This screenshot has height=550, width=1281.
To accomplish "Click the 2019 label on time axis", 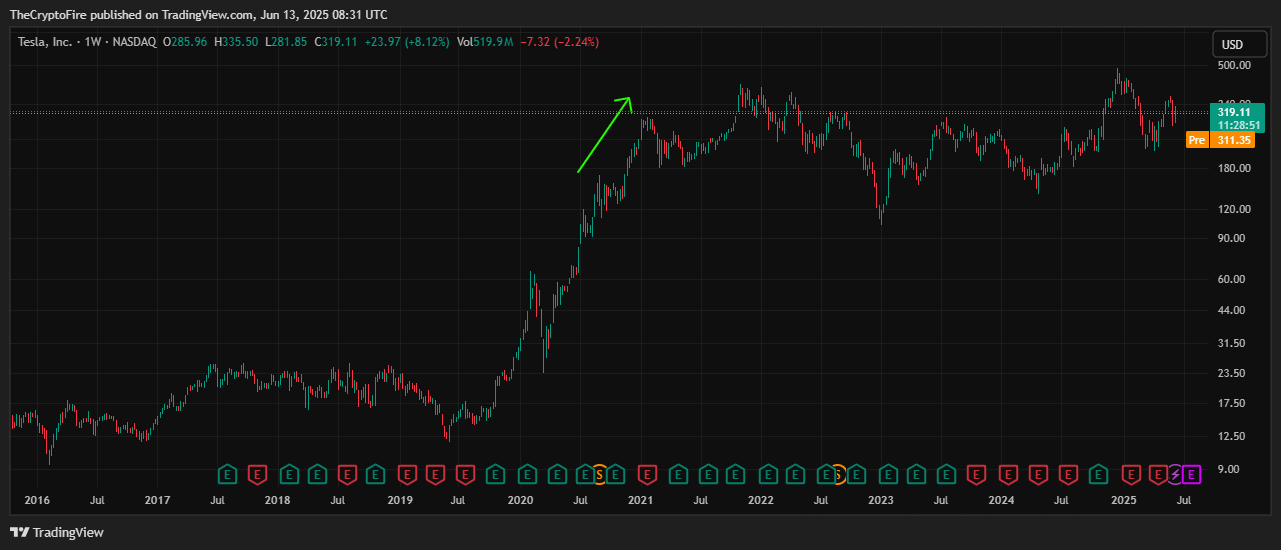I will (x=399, y=499).
